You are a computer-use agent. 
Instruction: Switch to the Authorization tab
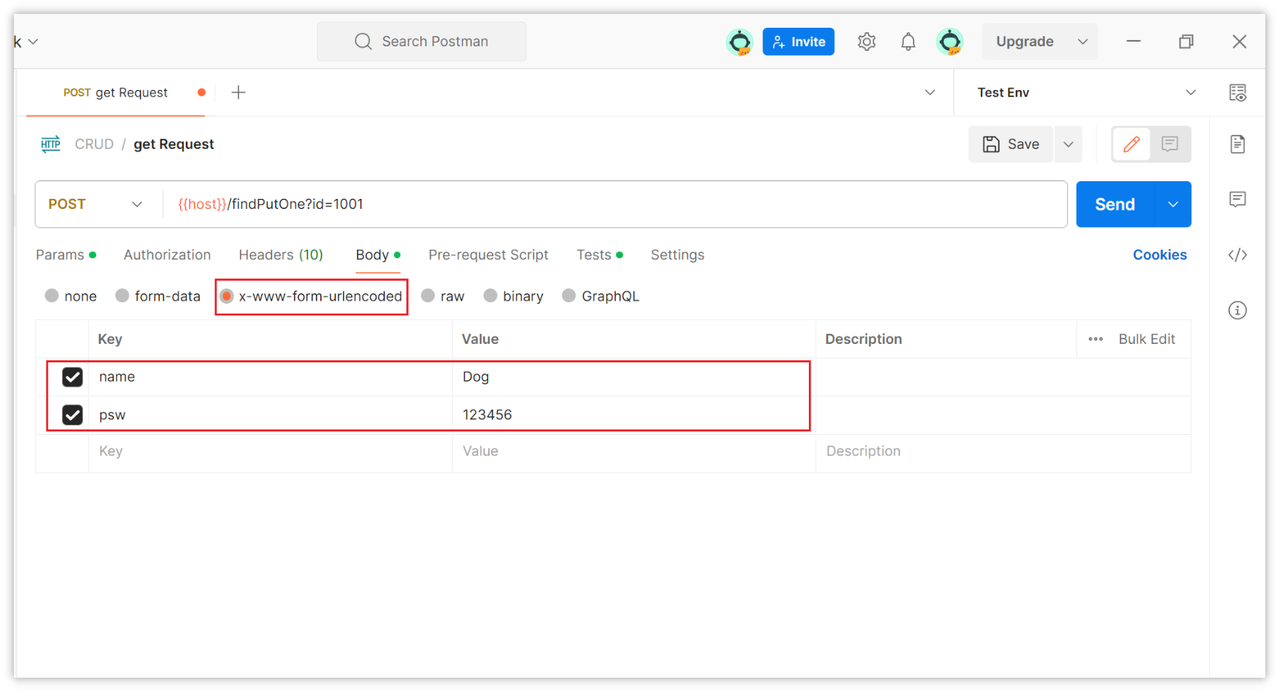(x=167, y=255)
